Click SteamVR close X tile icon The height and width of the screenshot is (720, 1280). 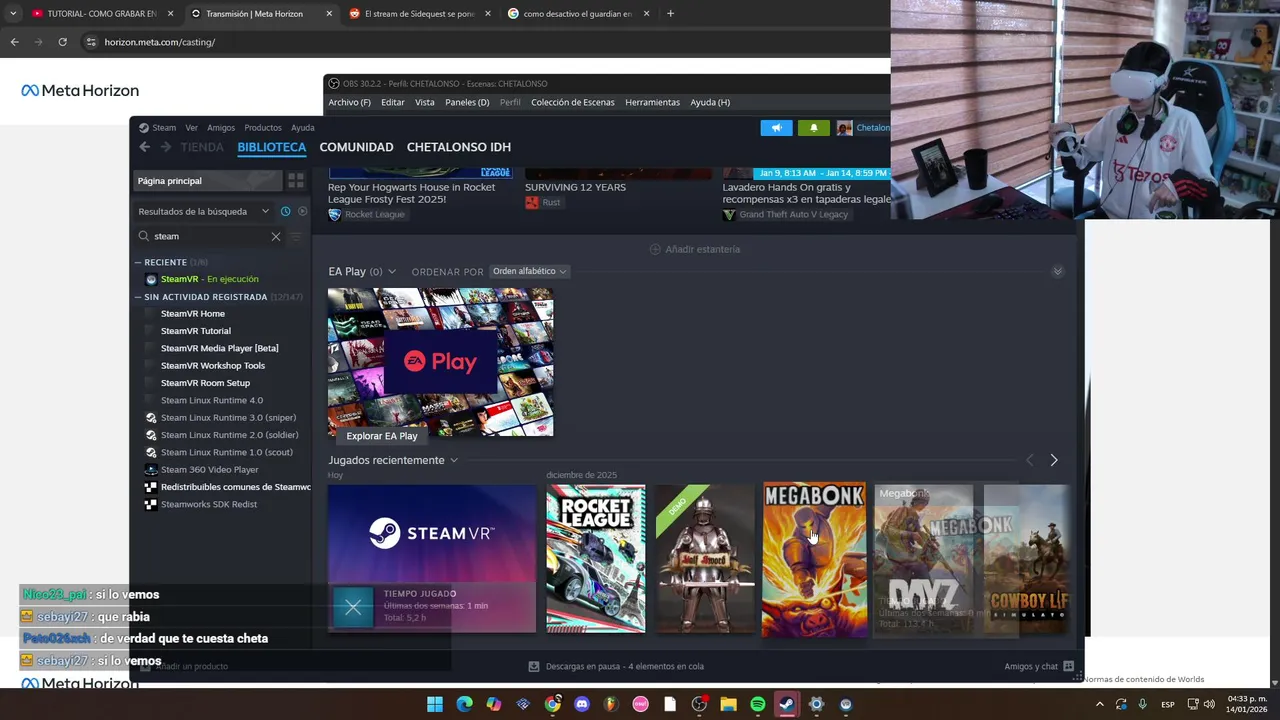353,607
